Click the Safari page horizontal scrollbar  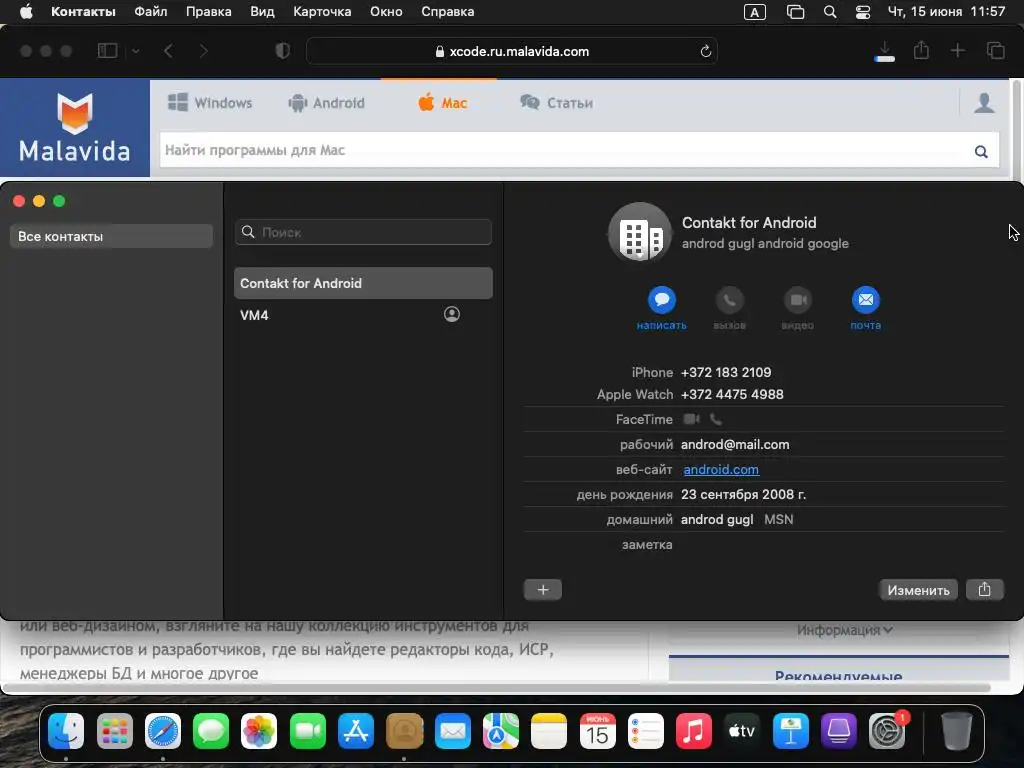click(x=496, y=688)
